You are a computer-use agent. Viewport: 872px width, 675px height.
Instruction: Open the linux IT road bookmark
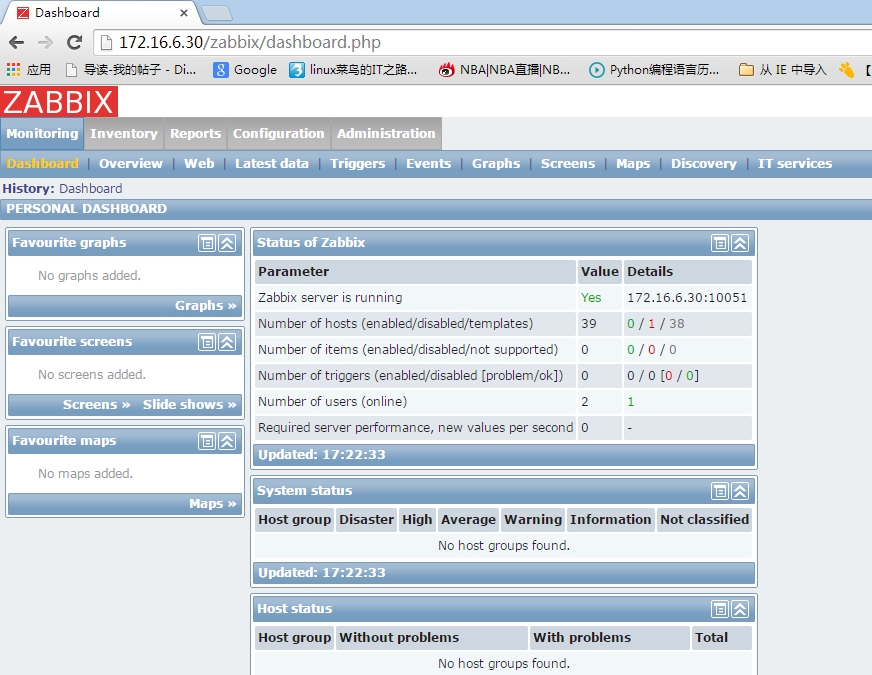tap(353, 70)
